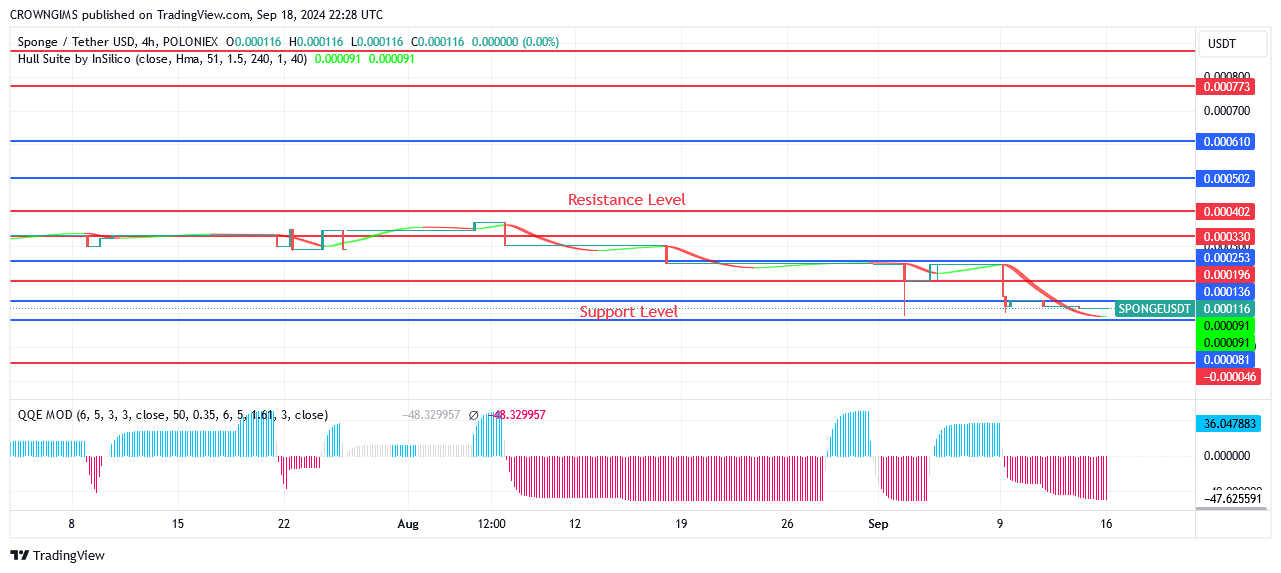
Task: Click the blue 0.000081 support price label
Action: pos(1226,360)
